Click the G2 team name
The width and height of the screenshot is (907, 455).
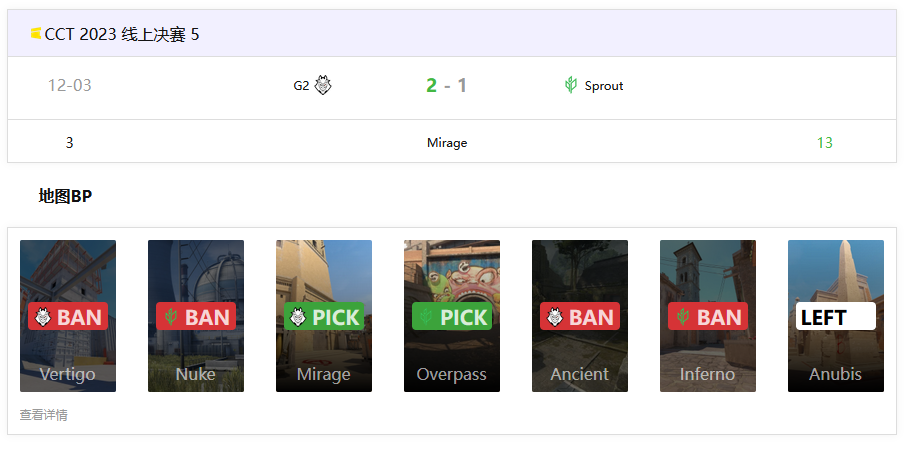(x=301, y=86)
